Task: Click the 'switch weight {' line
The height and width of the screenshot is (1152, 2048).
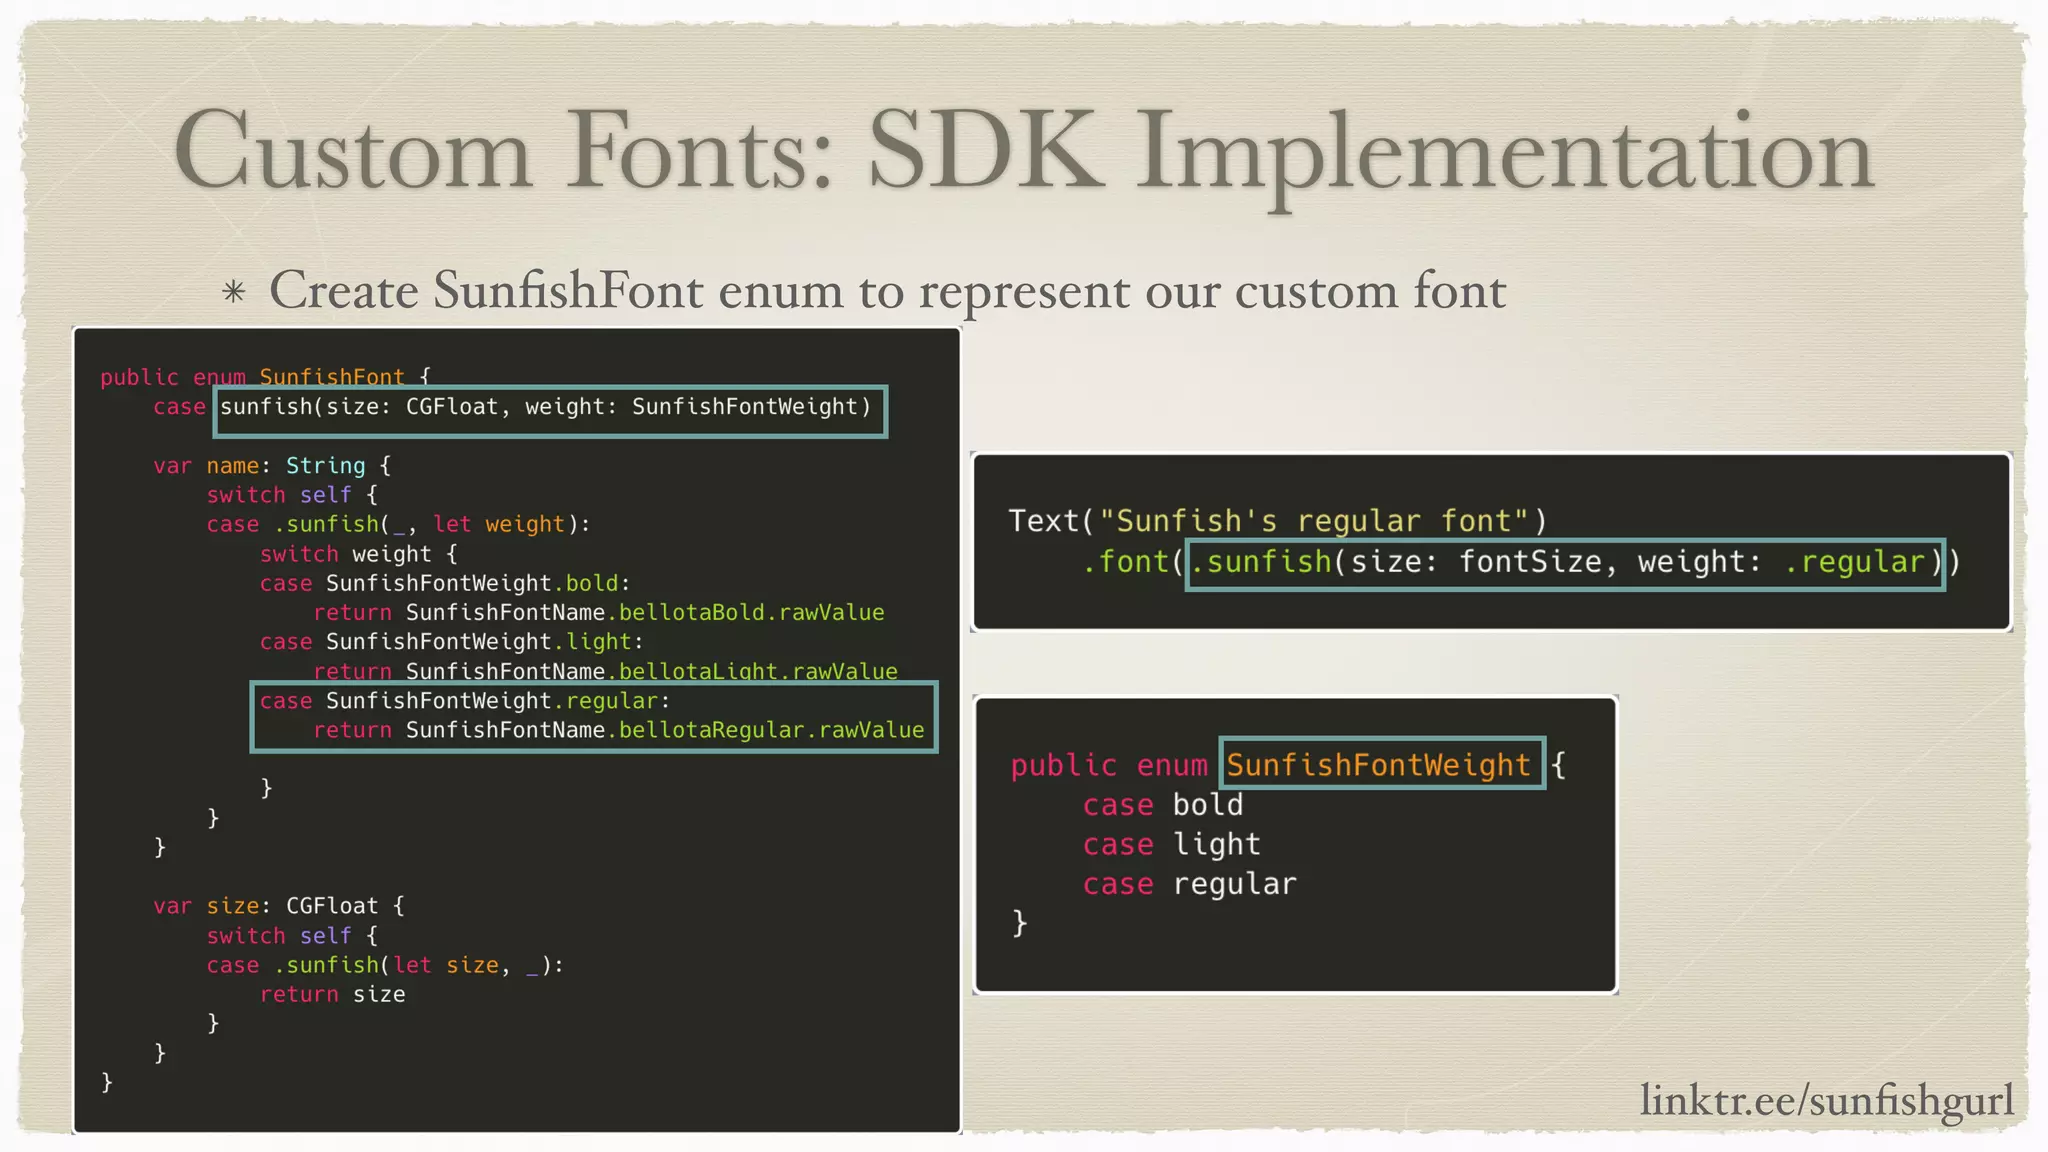Action: tap(358, 554)
